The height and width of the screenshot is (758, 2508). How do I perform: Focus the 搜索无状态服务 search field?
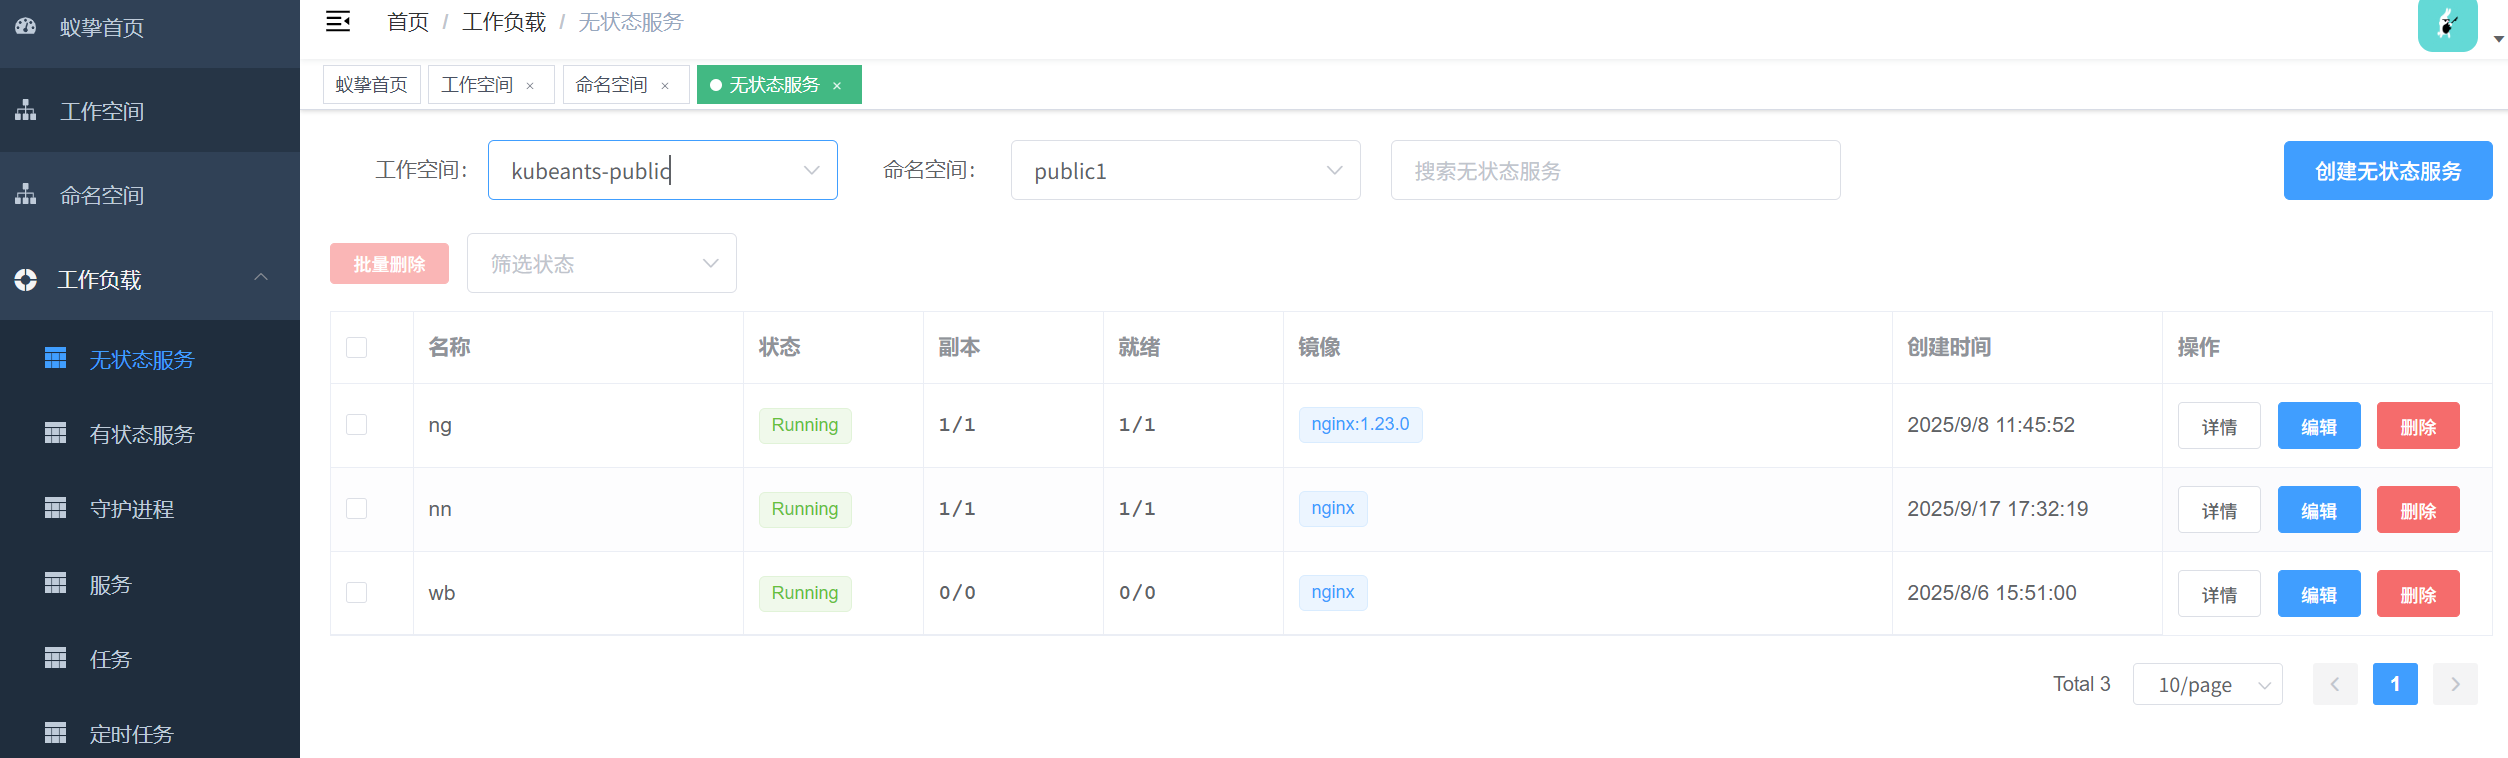coord(1614,171)
